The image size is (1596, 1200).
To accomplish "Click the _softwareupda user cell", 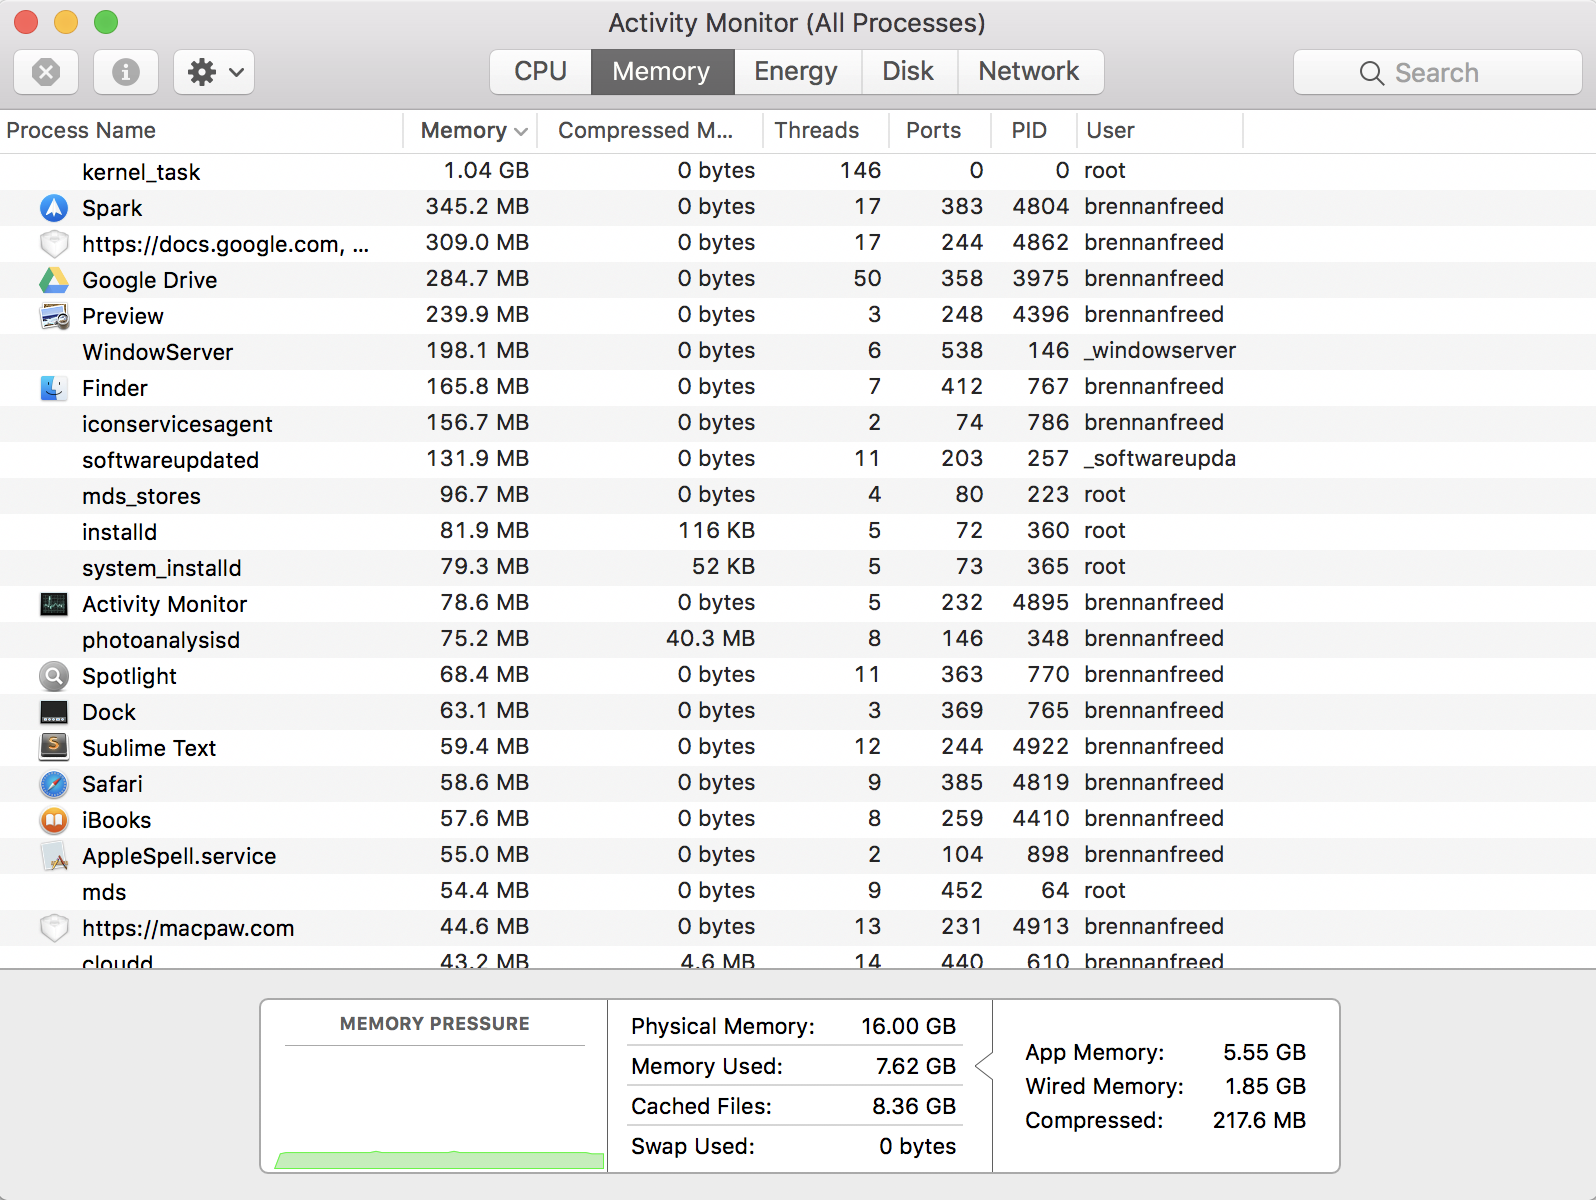I will tap(1160, 458).
